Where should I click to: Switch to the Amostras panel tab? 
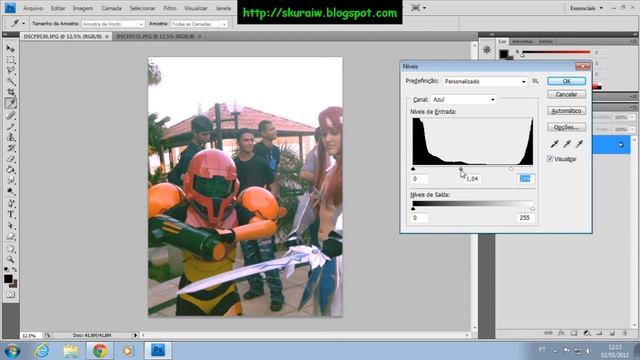pos(522,42)
